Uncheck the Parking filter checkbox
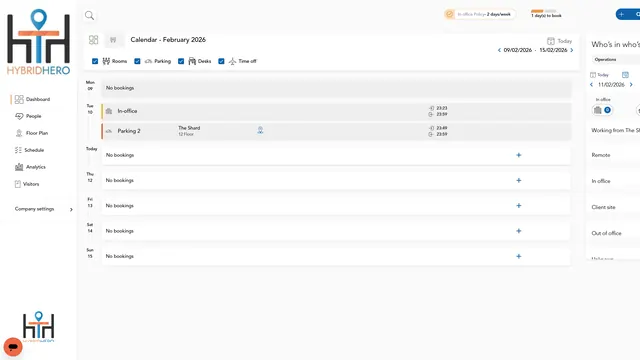Screen dimensions: 640x360 137,61
